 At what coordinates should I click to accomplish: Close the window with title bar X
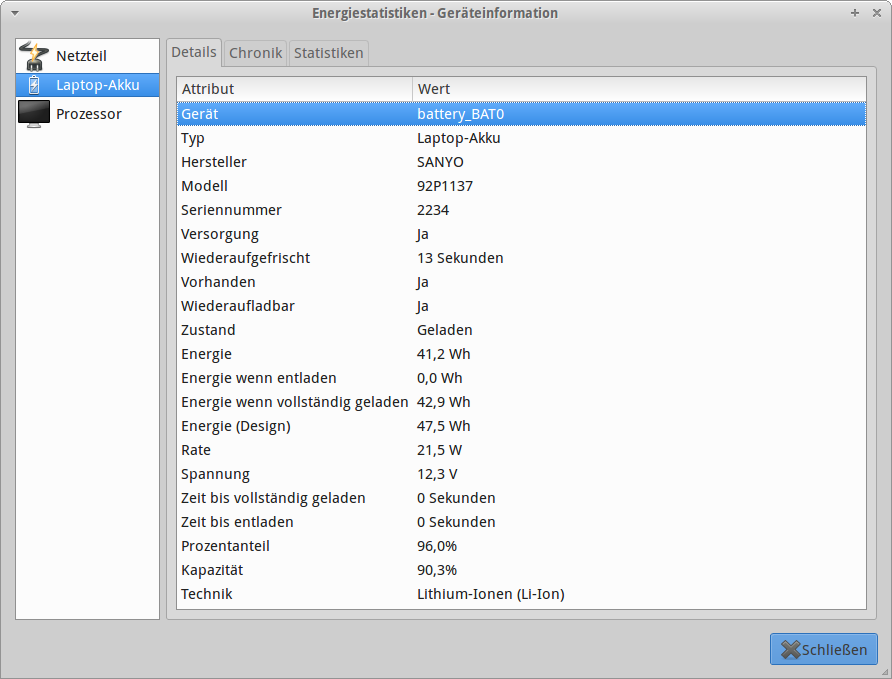[875, 13]
